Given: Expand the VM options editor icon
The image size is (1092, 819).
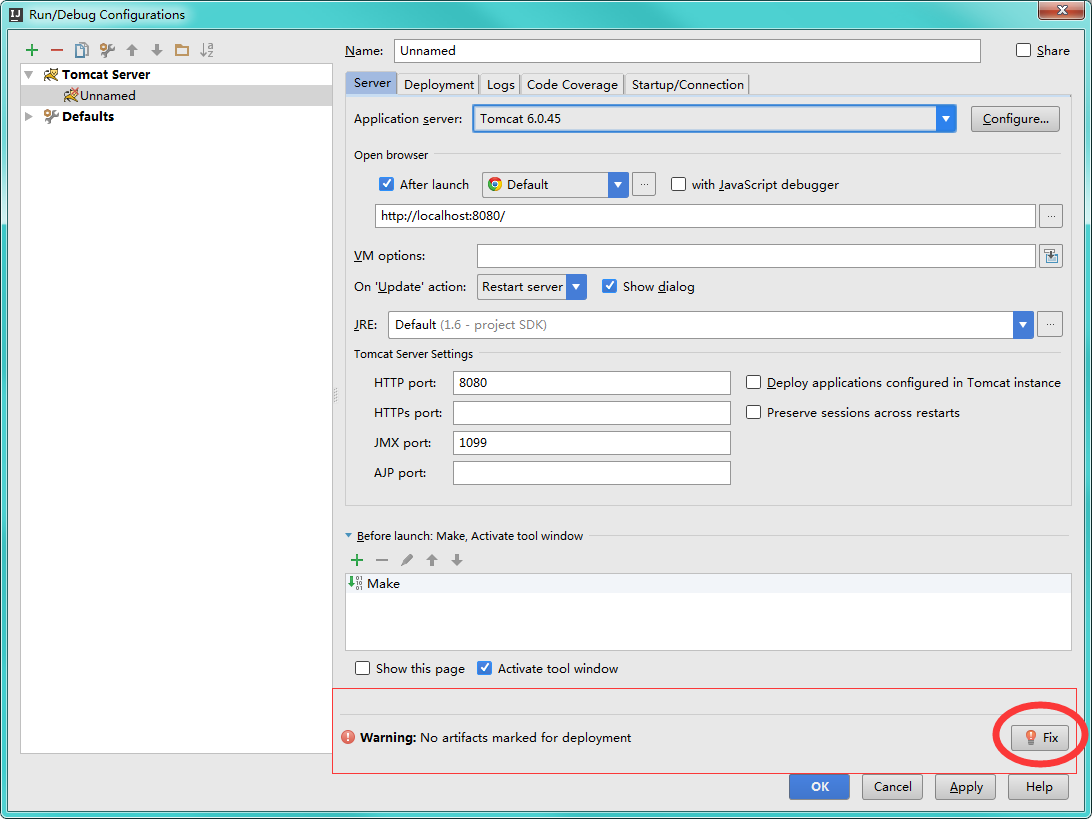Looking at the screenshot, I should [1051, 256].
